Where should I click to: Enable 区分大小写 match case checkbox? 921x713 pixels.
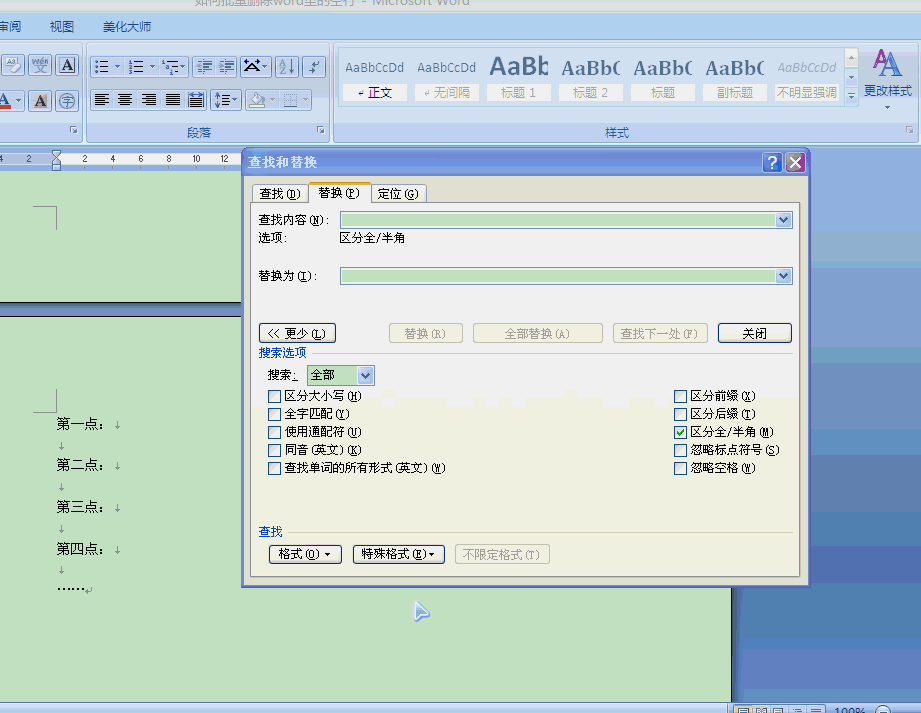(x=274, y=396)
